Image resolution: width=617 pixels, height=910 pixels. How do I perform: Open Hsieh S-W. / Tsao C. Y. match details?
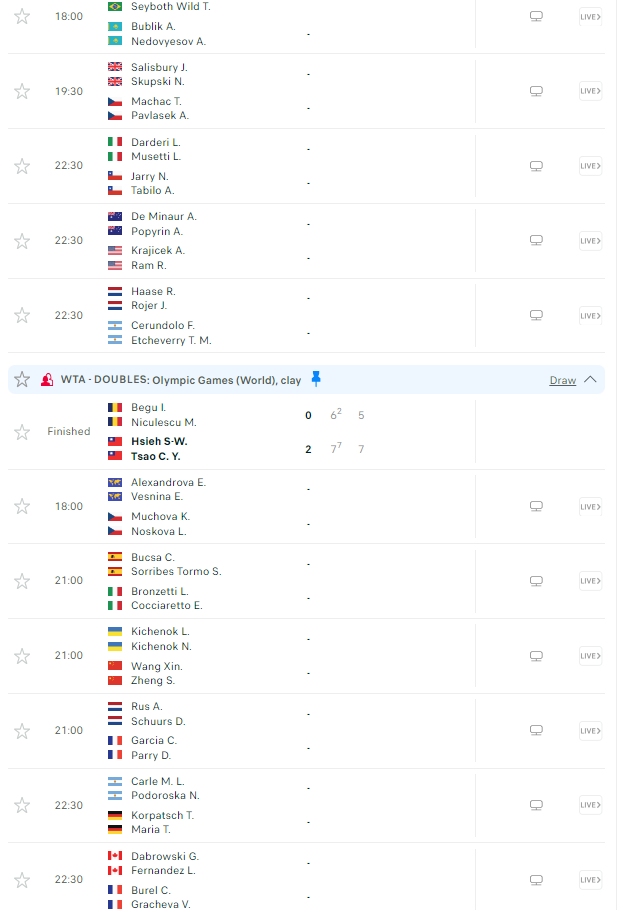click(160, 448)
